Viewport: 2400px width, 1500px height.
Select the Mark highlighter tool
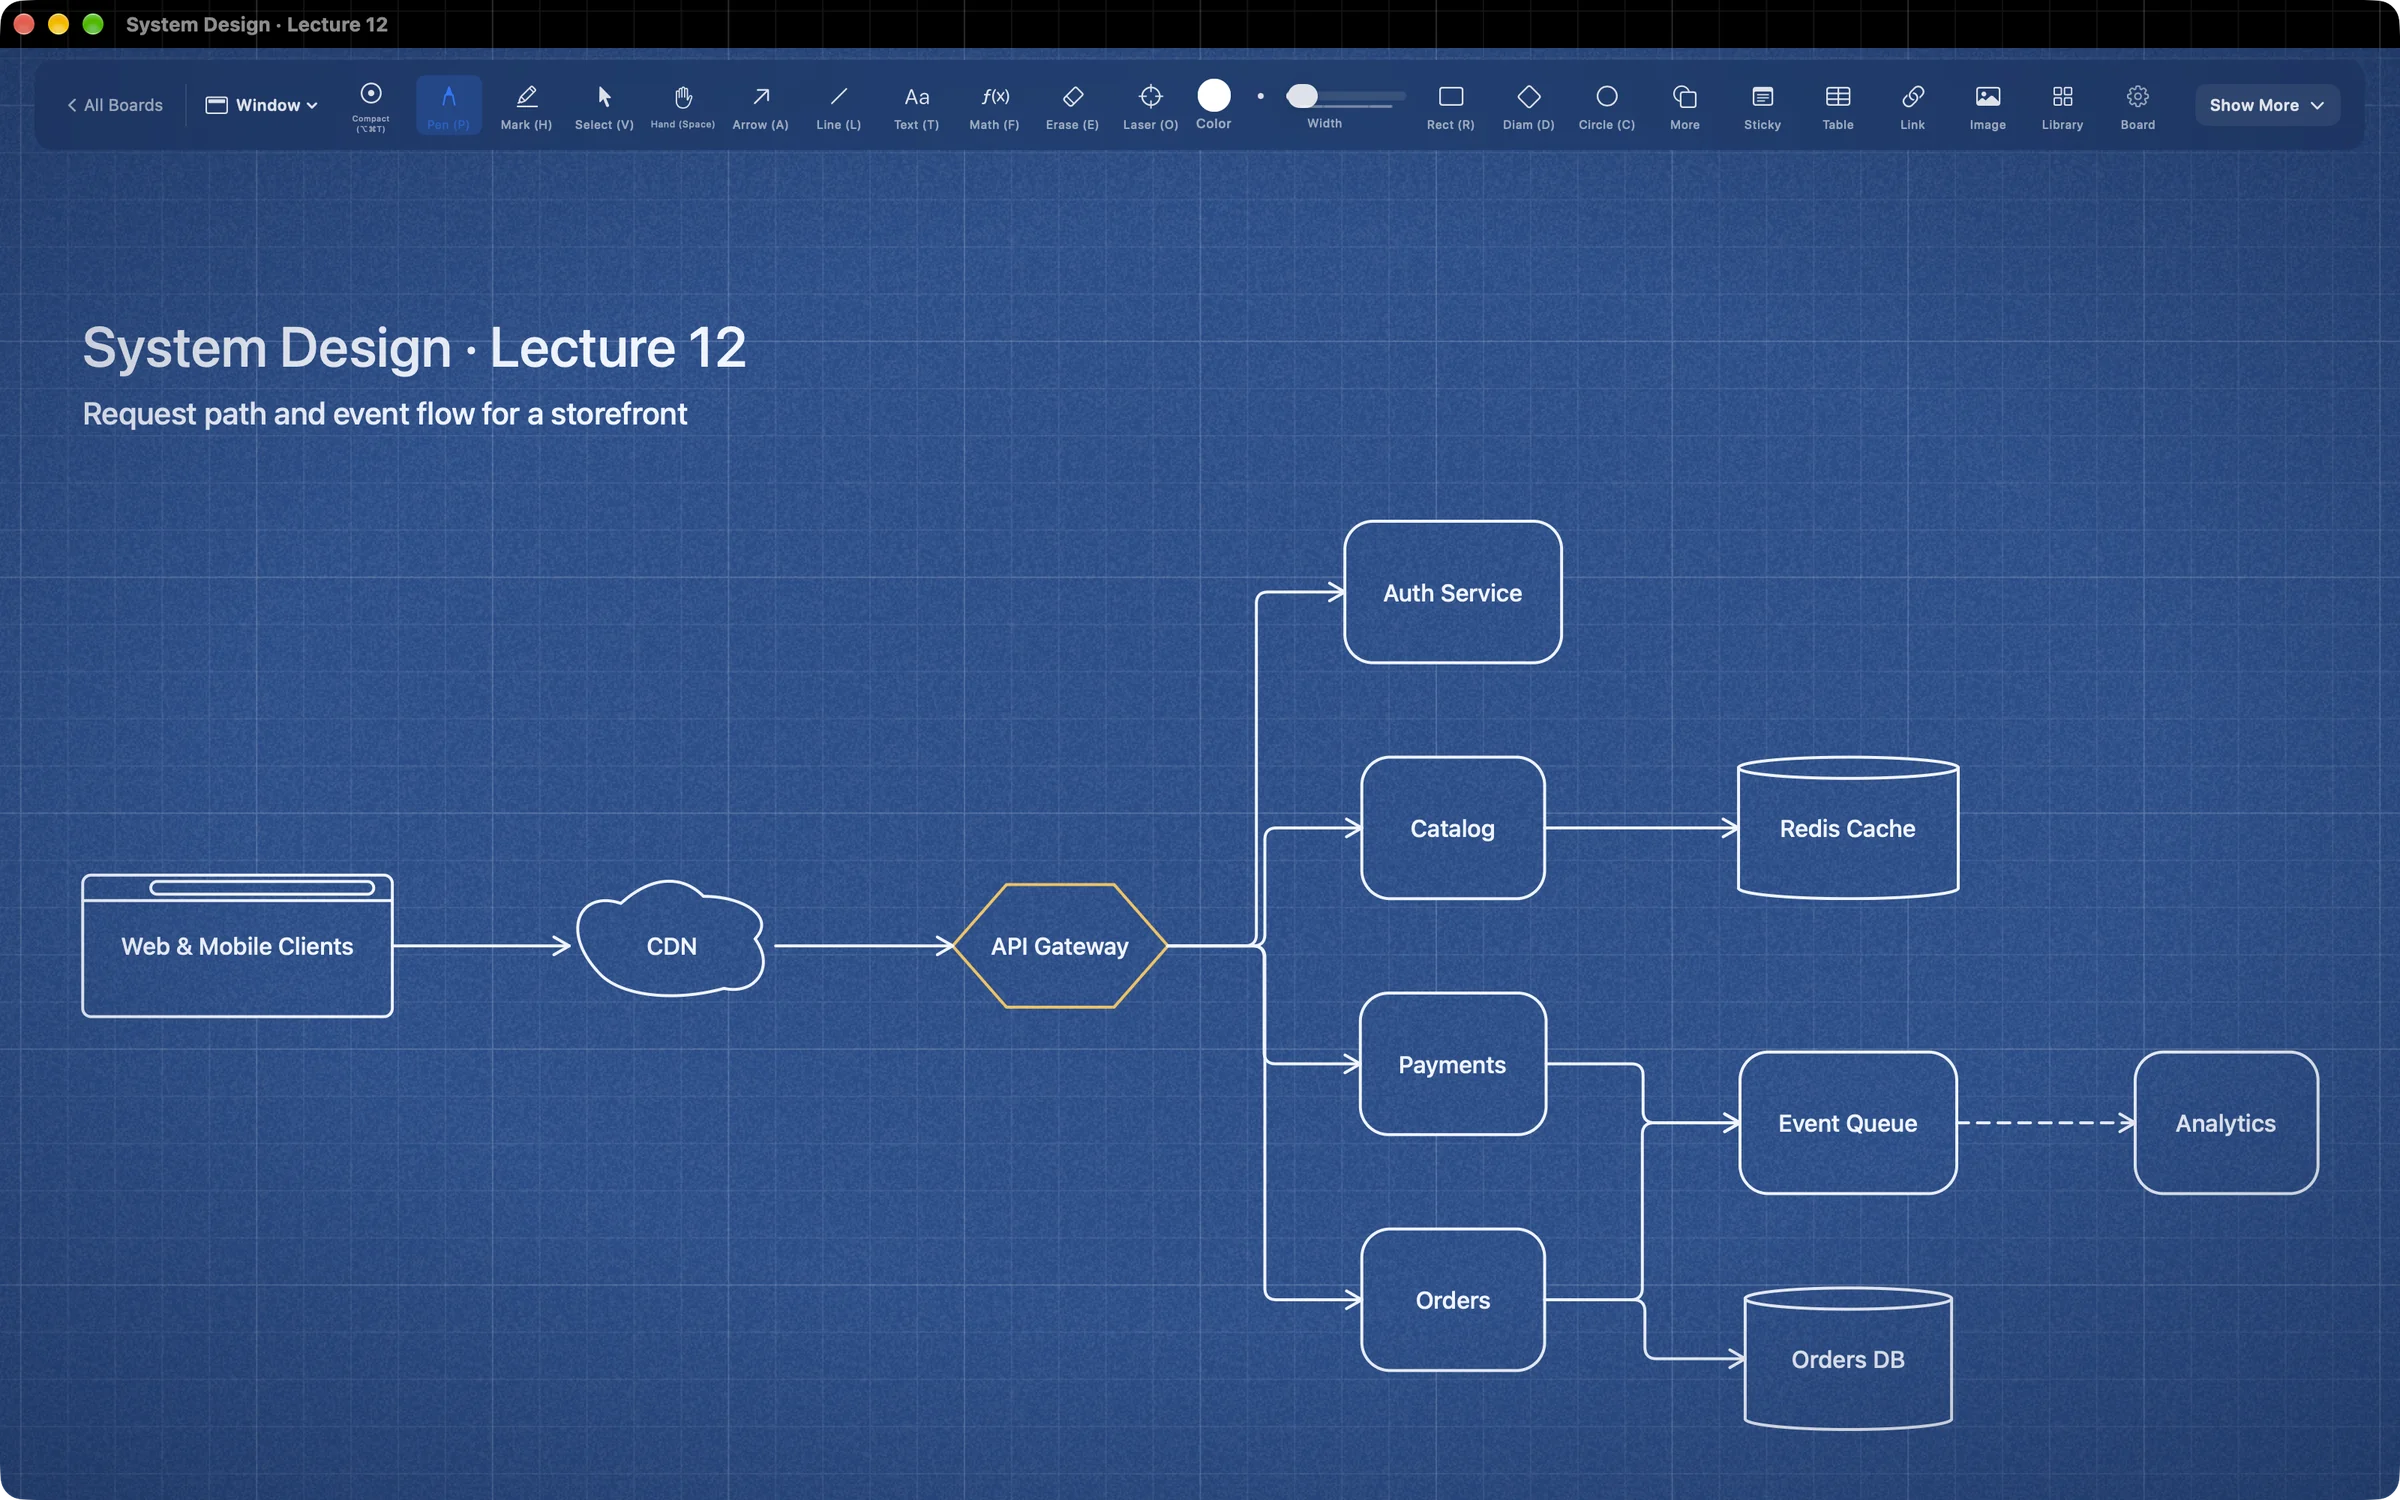coord(526,105)
